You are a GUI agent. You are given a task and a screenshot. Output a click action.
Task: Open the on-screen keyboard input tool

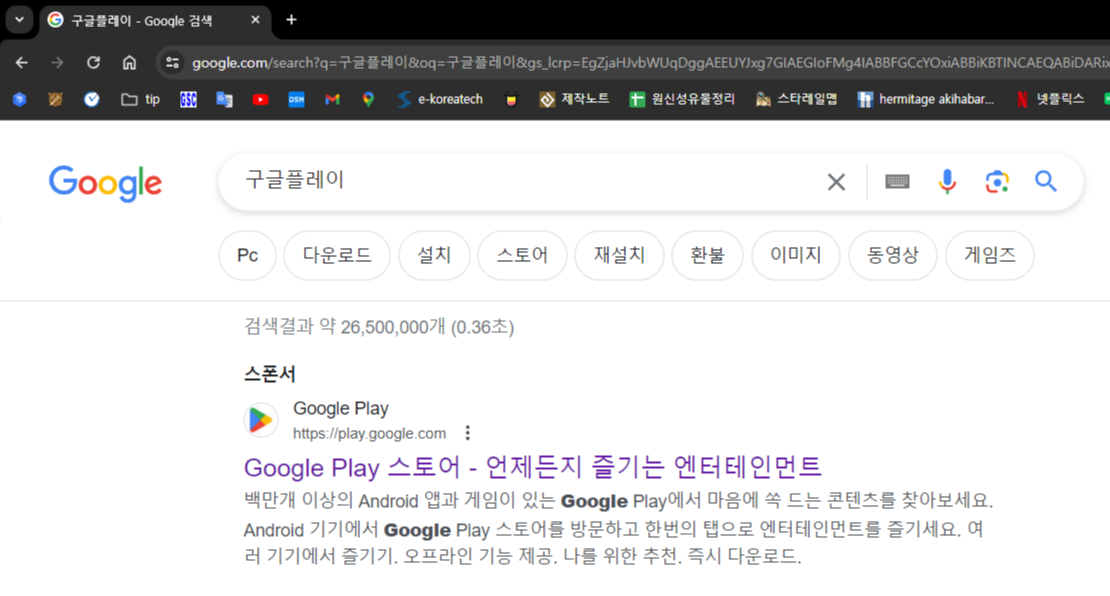pos(897,182)
